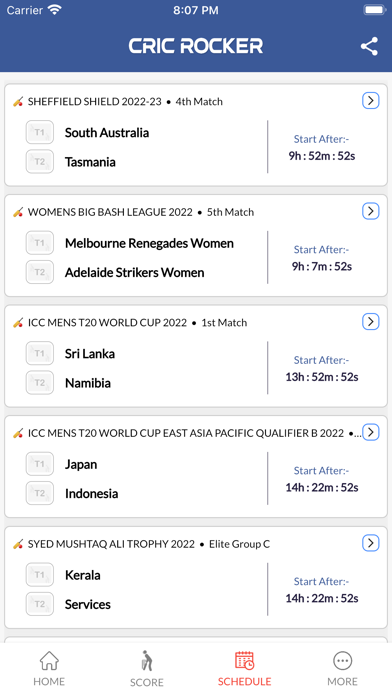
Task: Tap Melbourne Renegades Women team logo
Action: click(40, 243)
